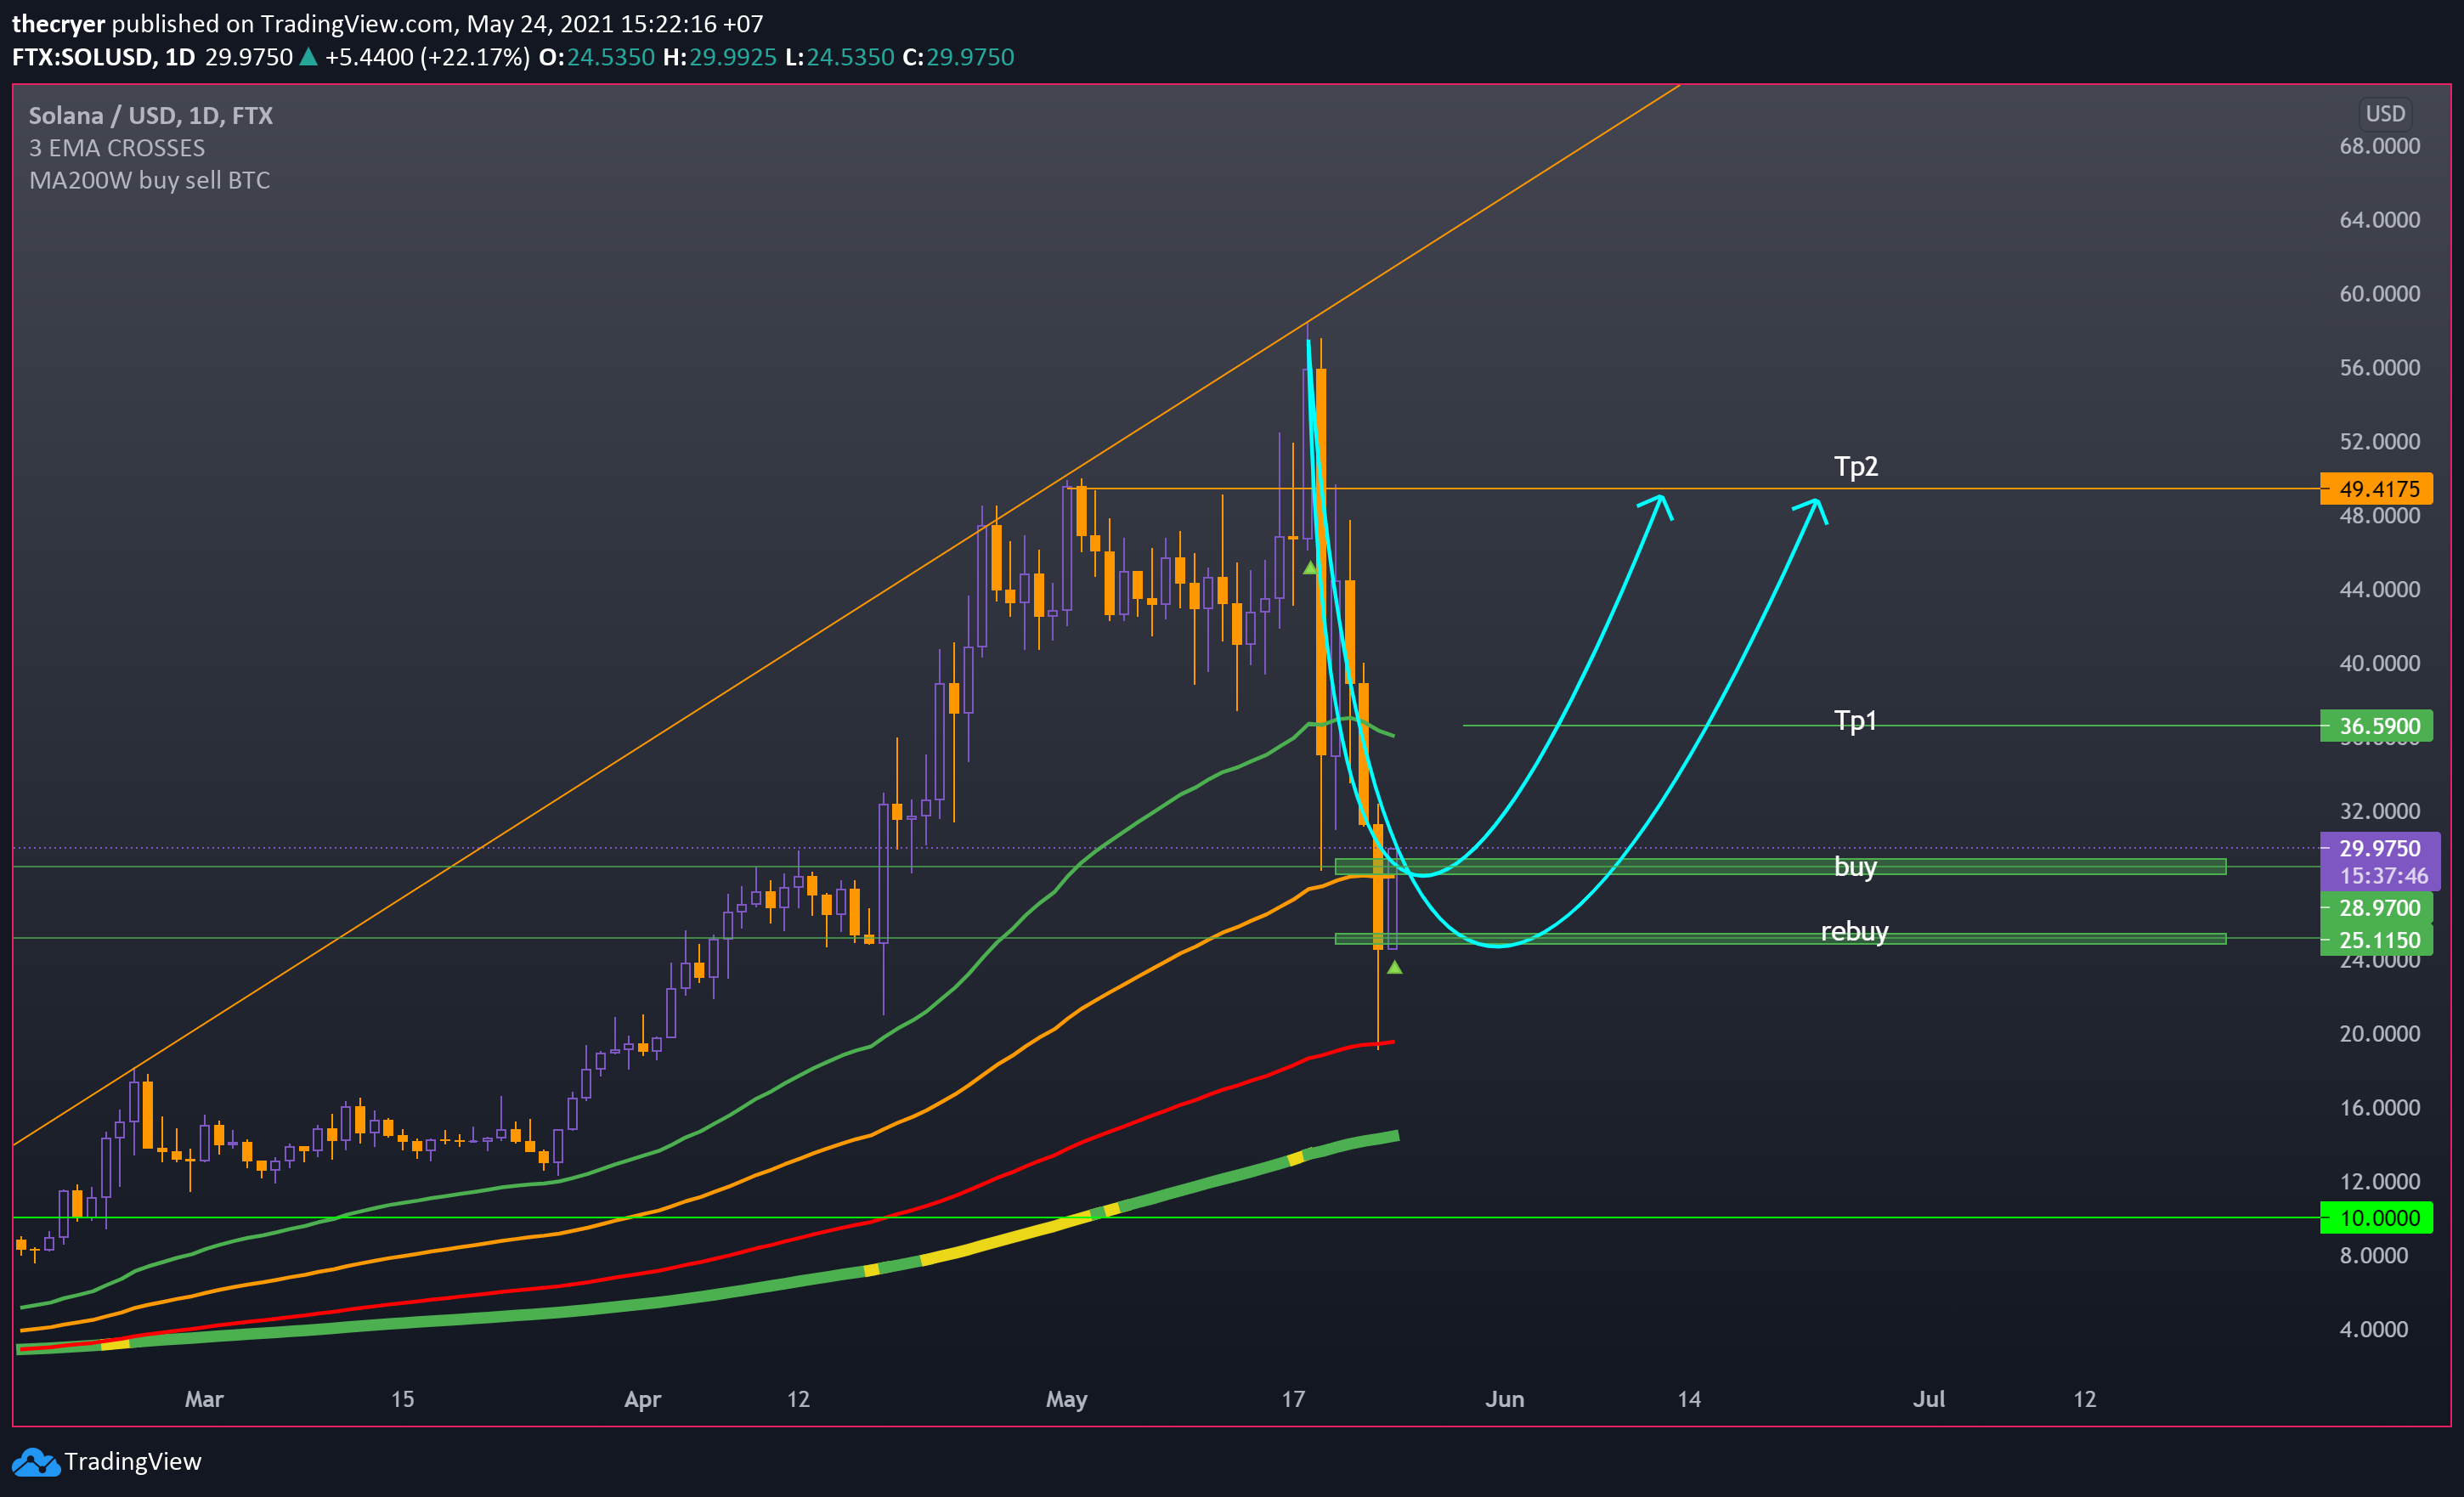Click the H:29.9925 high value in header
Viewport: 2464px width, 1497px height.
click(720, 57)
